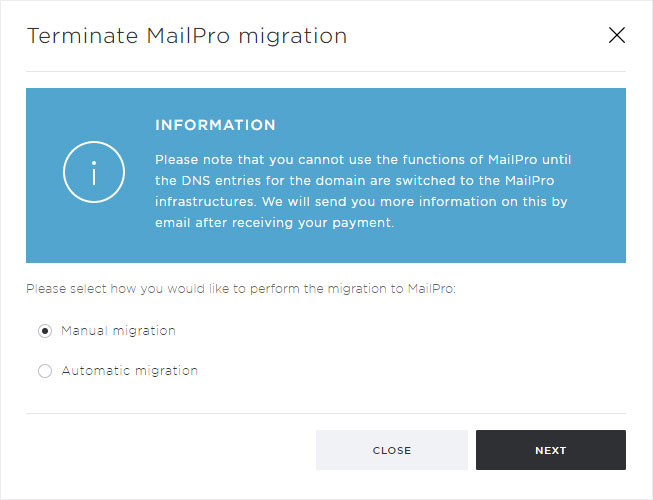Click the DNS entries notice paragraph
This screenshot has height=500, width=653.
pos(363,191)
